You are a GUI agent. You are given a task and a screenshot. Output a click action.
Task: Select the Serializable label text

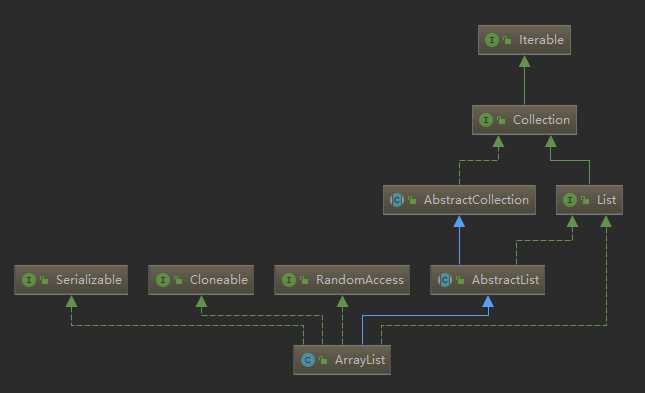tap(89, 280)
